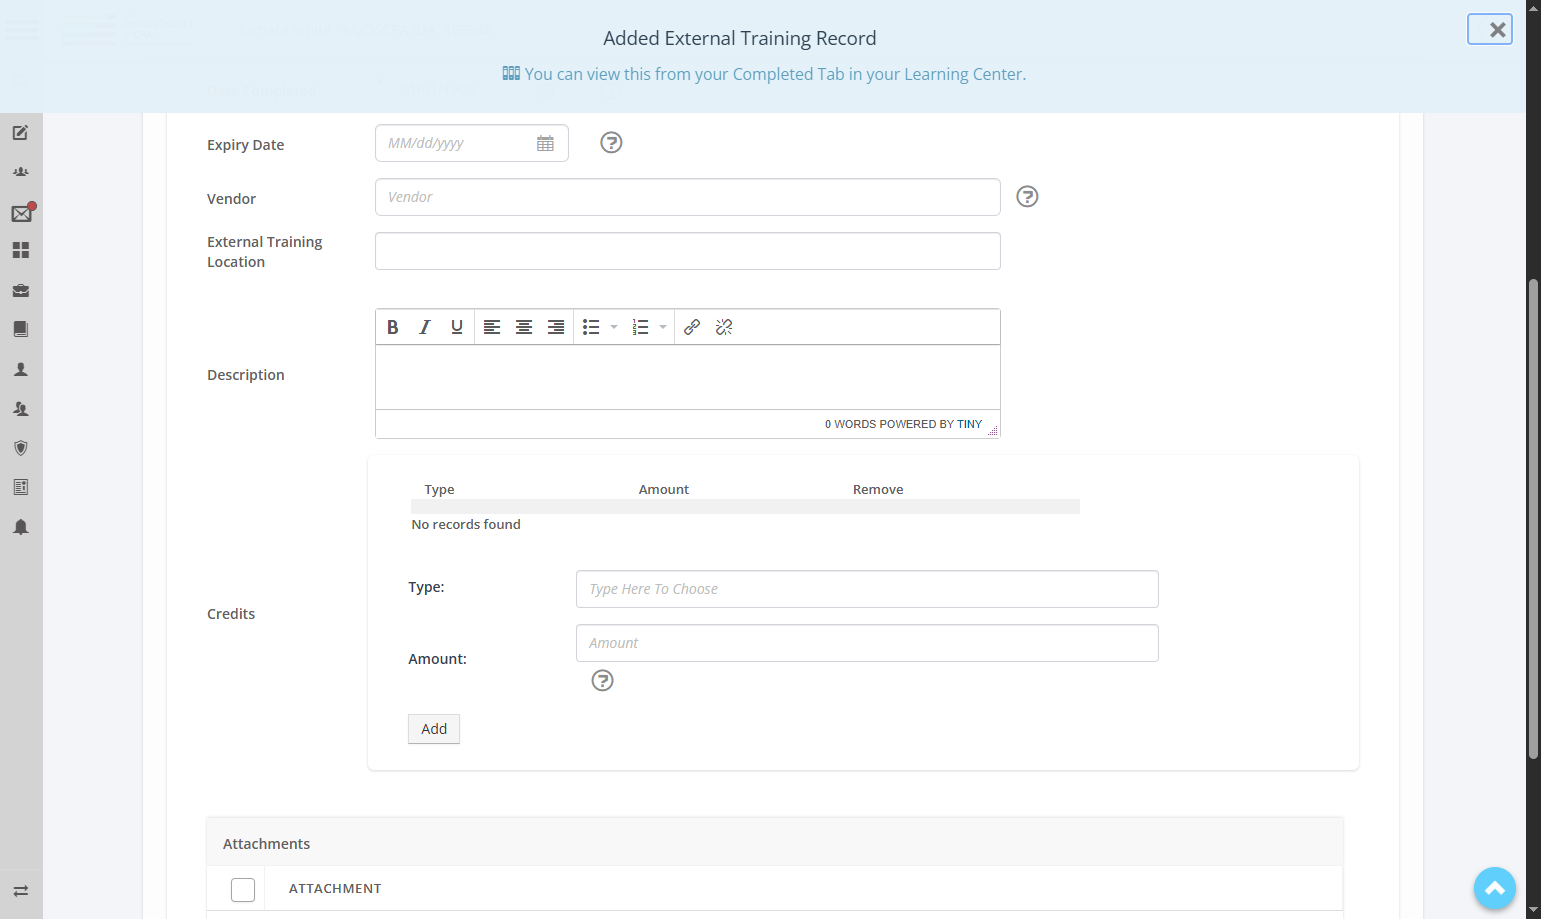This screenshot has height=919, width=1541.
Task: Remove link using unlink icon
Action: (724, 327)
